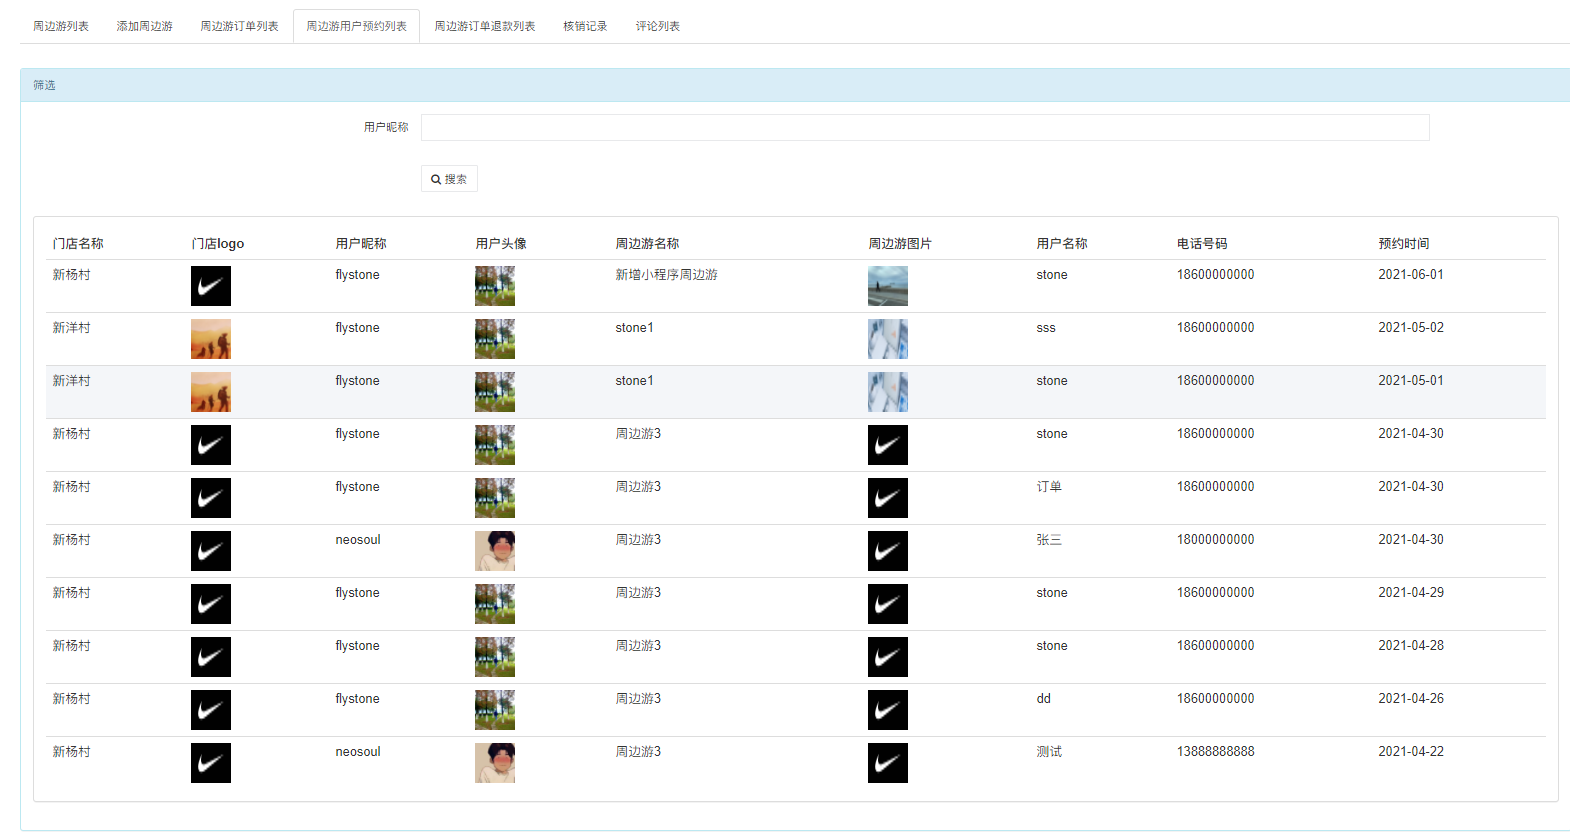
Task: Click date 2021-04-22
Action: 1411,752
